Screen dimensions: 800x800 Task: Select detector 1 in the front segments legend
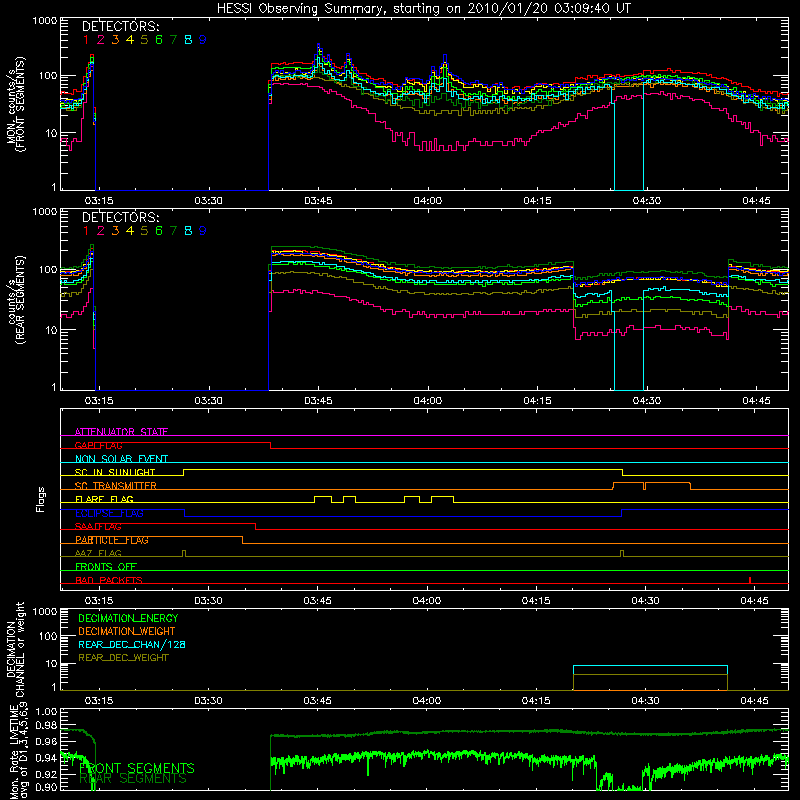coord(86,40)
